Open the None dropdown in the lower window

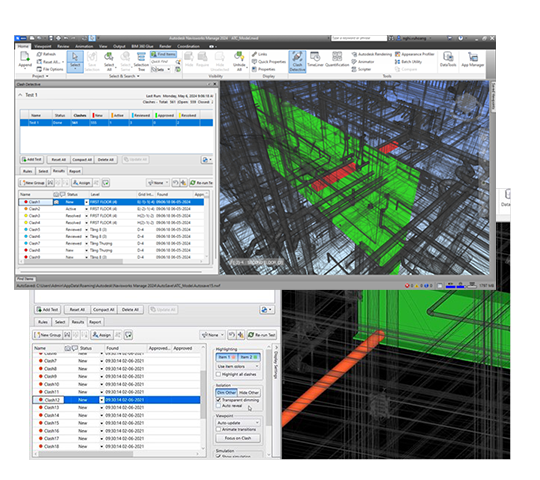point(212,335)
